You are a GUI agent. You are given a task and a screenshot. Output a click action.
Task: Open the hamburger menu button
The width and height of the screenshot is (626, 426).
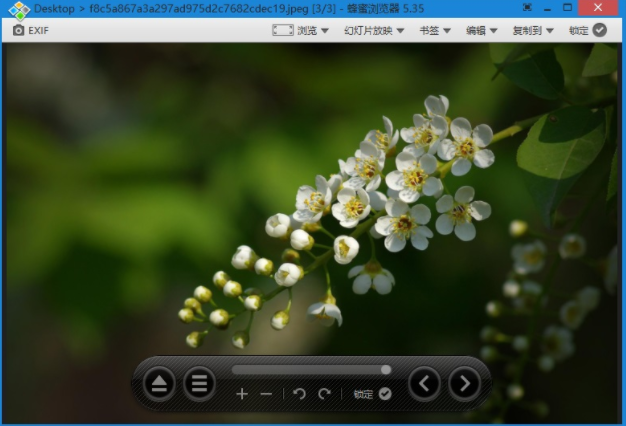tap(199, 383)
